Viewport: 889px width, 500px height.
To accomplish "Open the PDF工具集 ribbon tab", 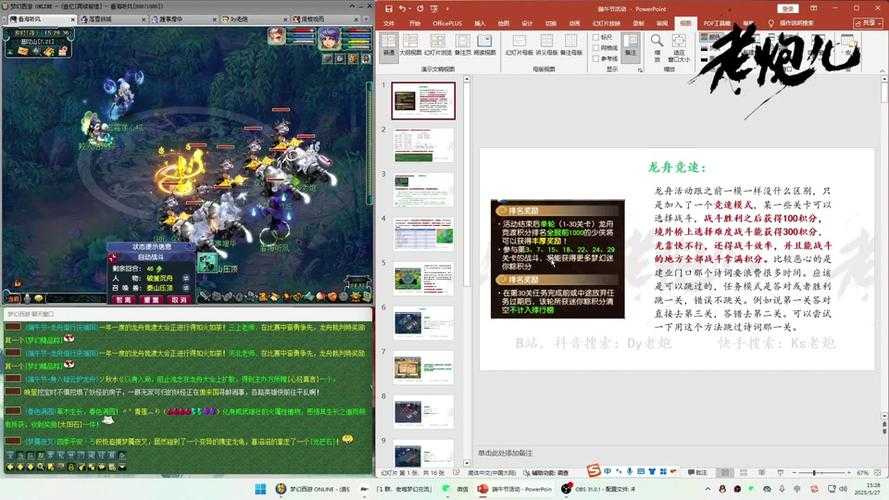I will [717, 23].
